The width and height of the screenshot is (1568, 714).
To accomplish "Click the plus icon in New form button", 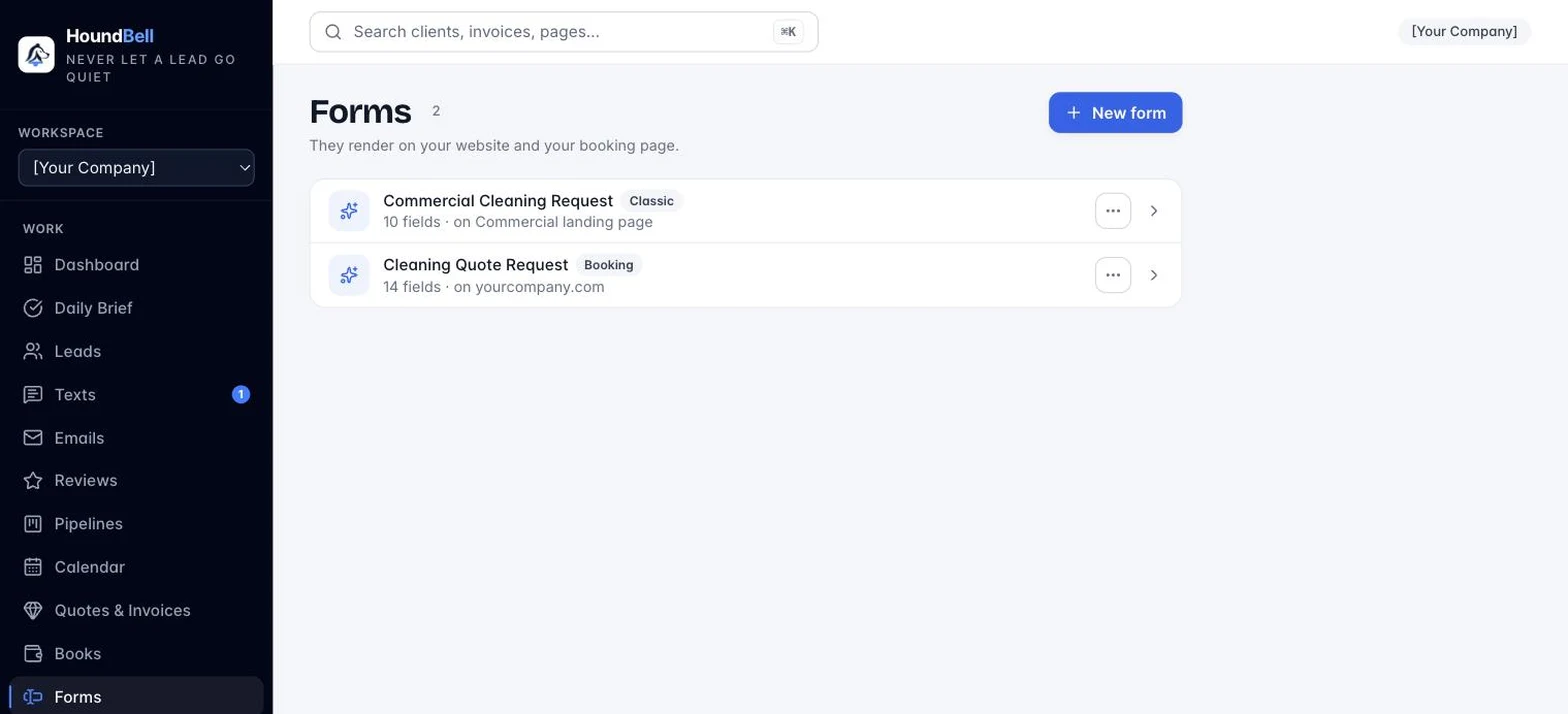I will click(x=1073, y=113).
